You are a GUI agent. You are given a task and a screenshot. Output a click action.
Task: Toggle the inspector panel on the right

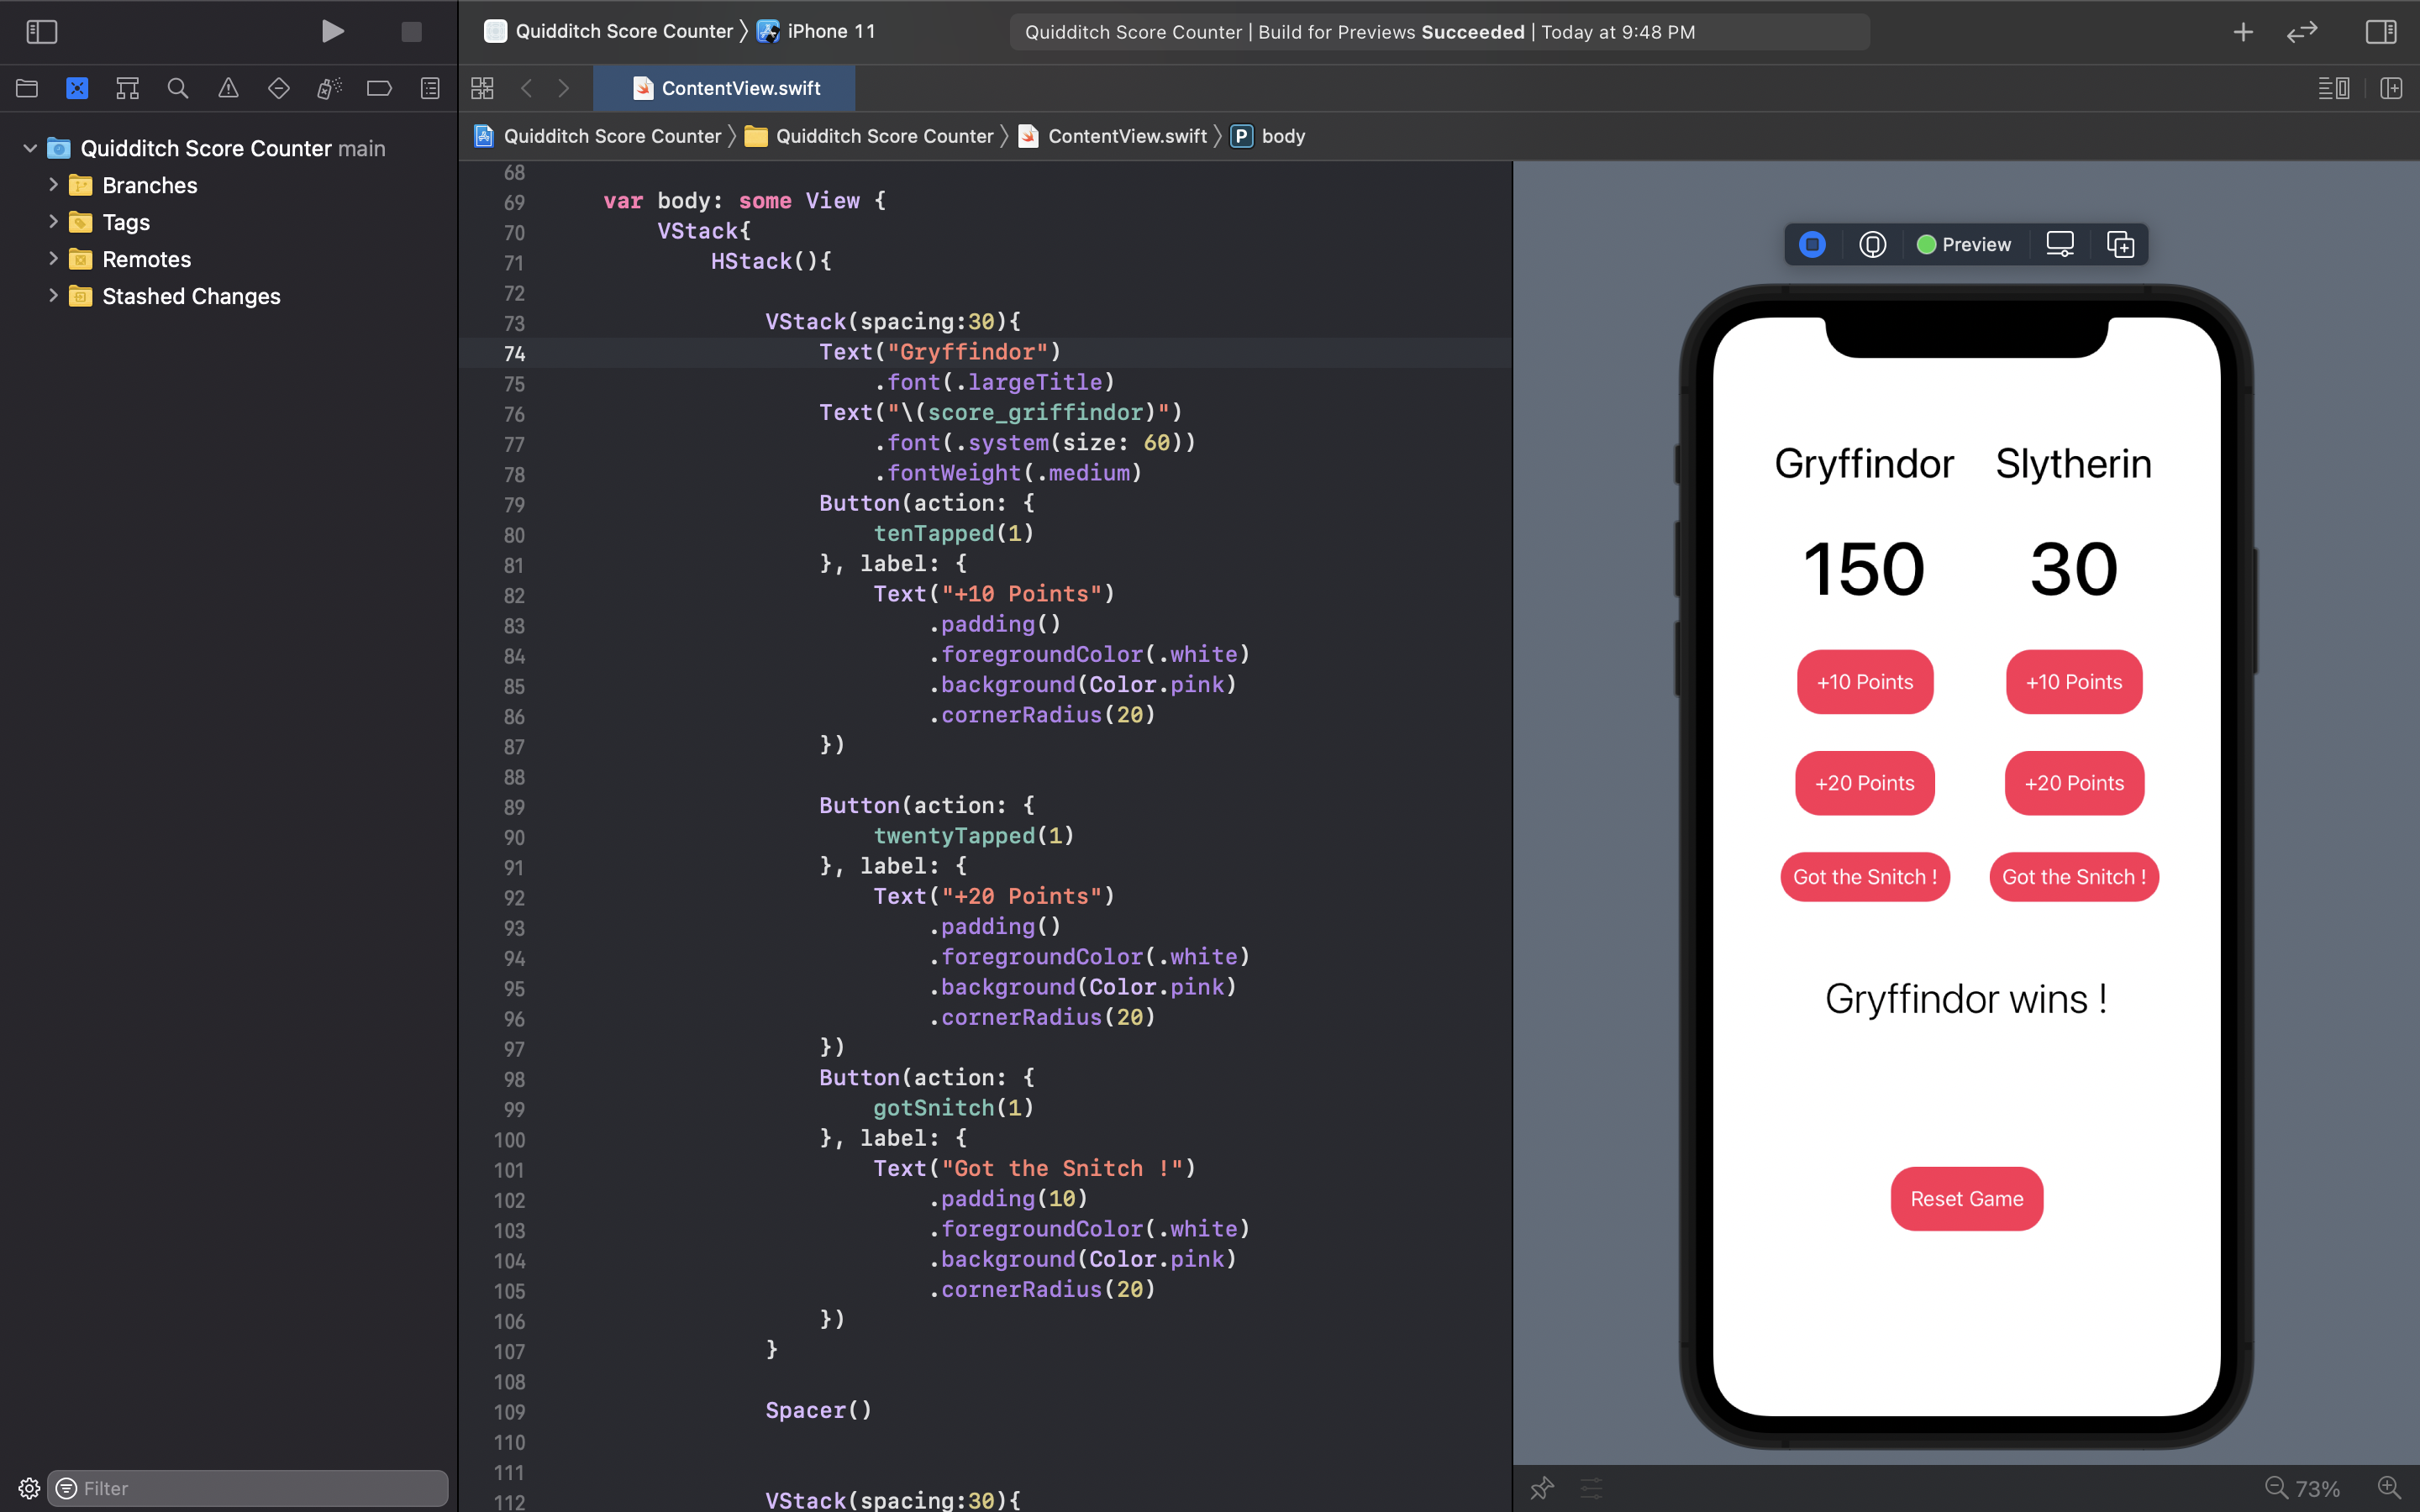coord(2381,31)
